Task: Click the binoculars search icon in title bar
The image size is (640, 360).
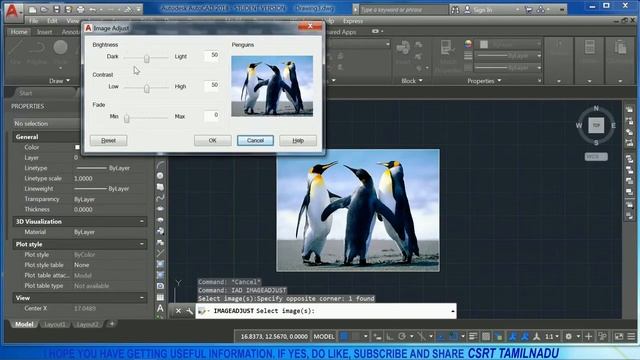Action: click(455, 9)
